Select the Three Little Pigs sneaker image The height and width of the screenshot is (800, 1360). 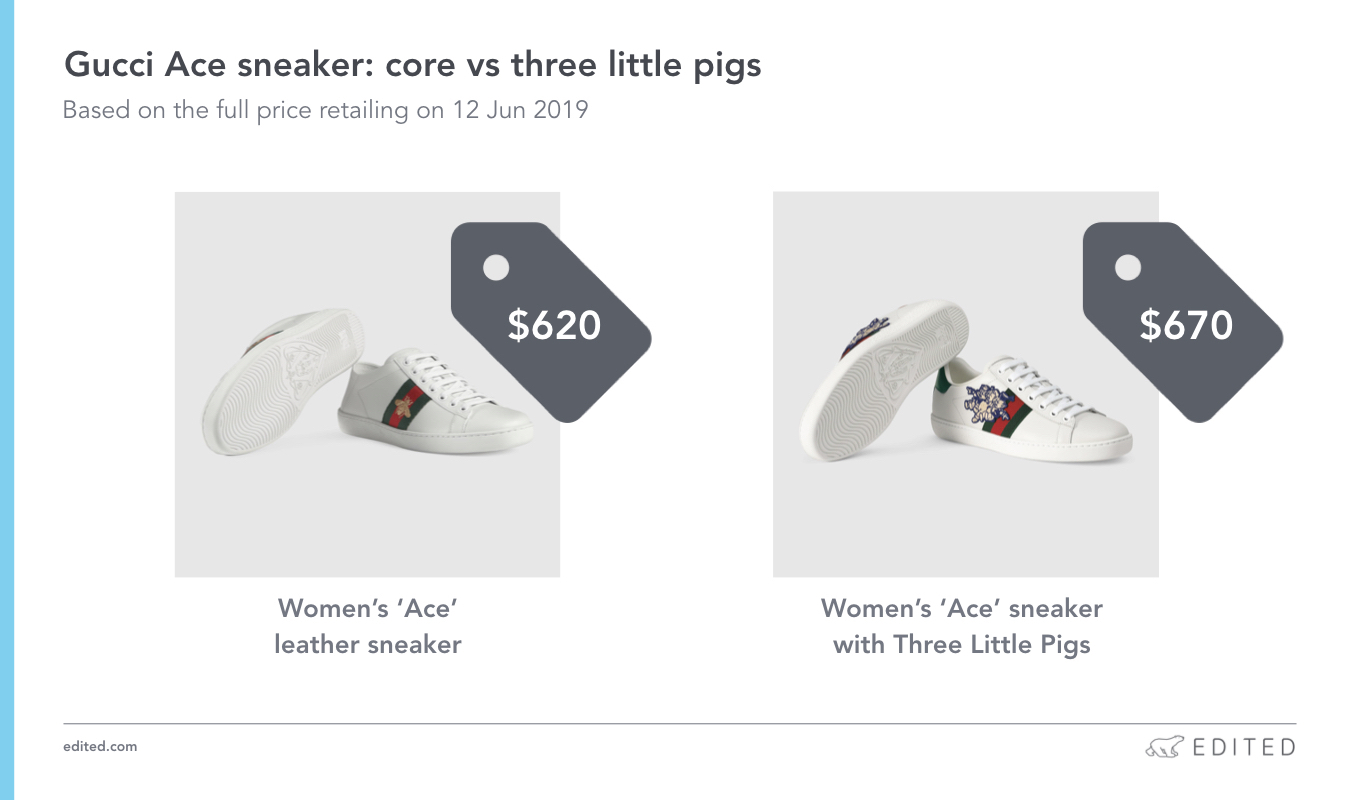tap(966, 384)
